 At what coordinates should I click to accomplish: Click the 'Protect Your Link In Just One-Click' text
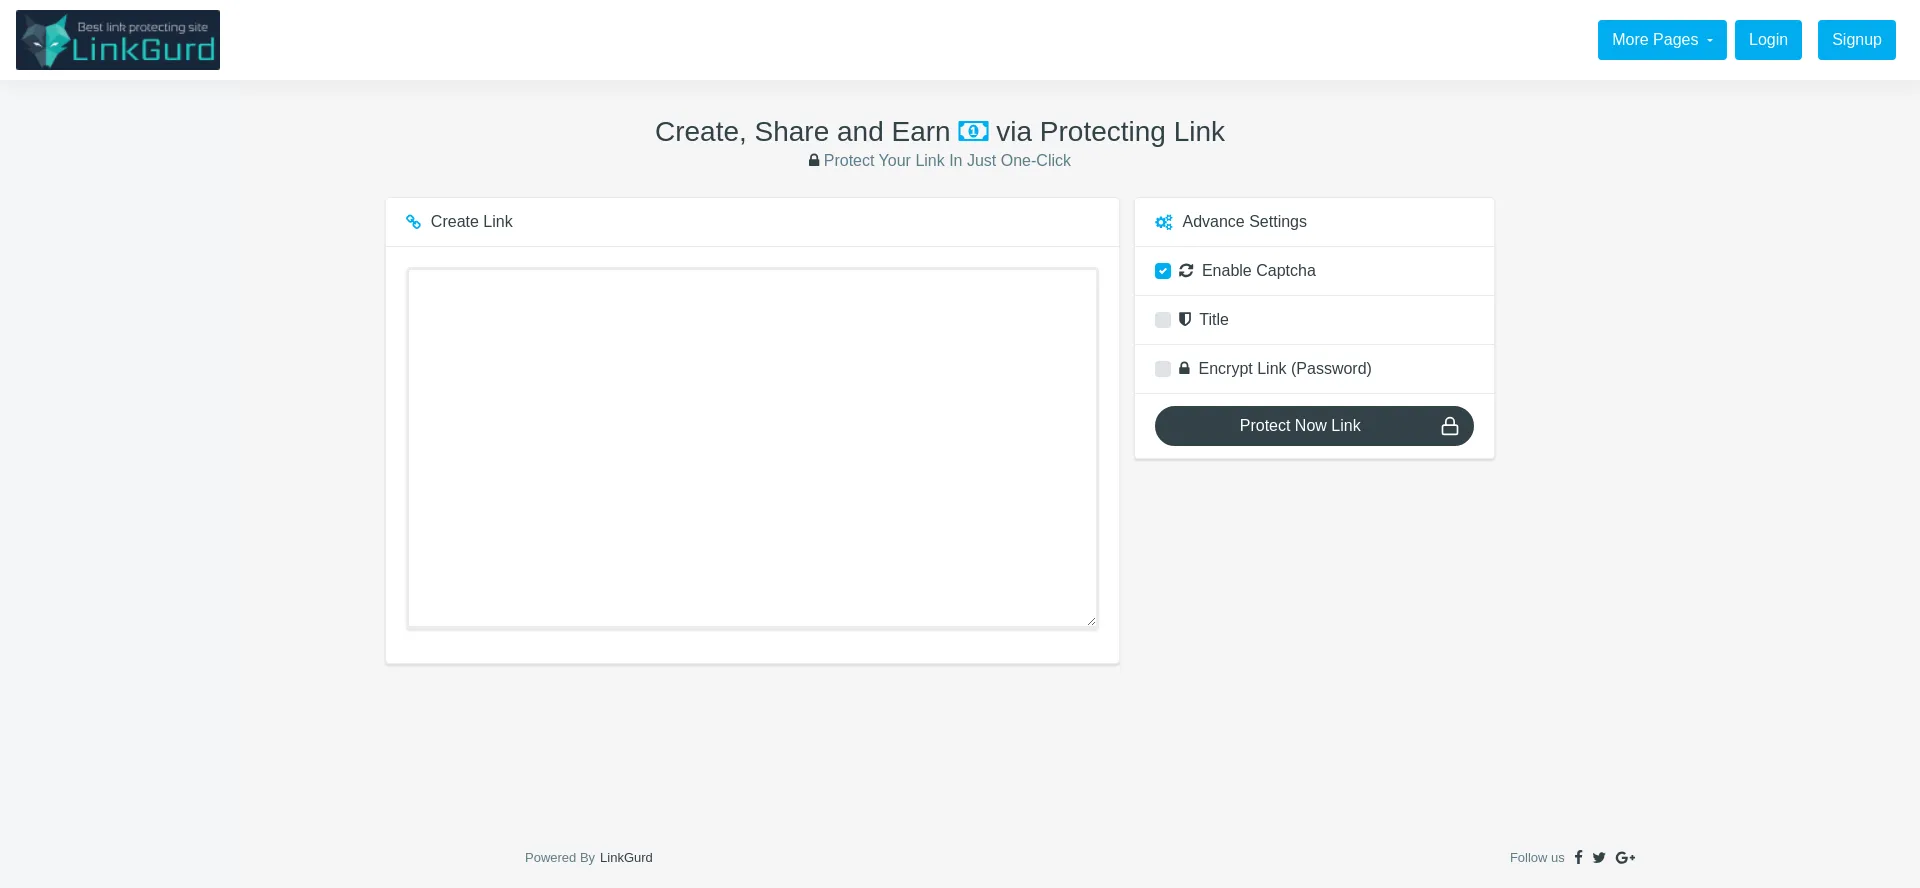(x=947, y=160)
